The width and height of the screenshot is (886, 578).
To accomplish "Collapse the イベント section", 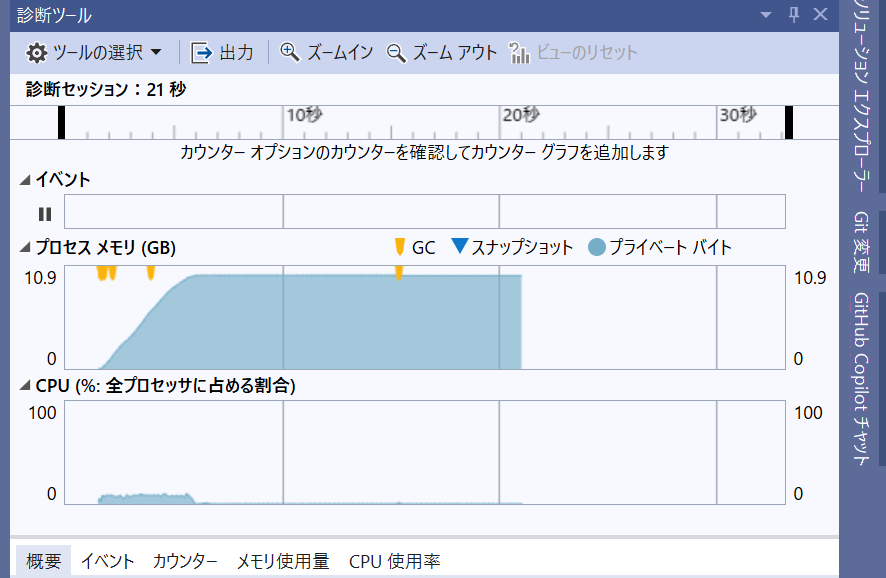I will [x=25, y=180].
